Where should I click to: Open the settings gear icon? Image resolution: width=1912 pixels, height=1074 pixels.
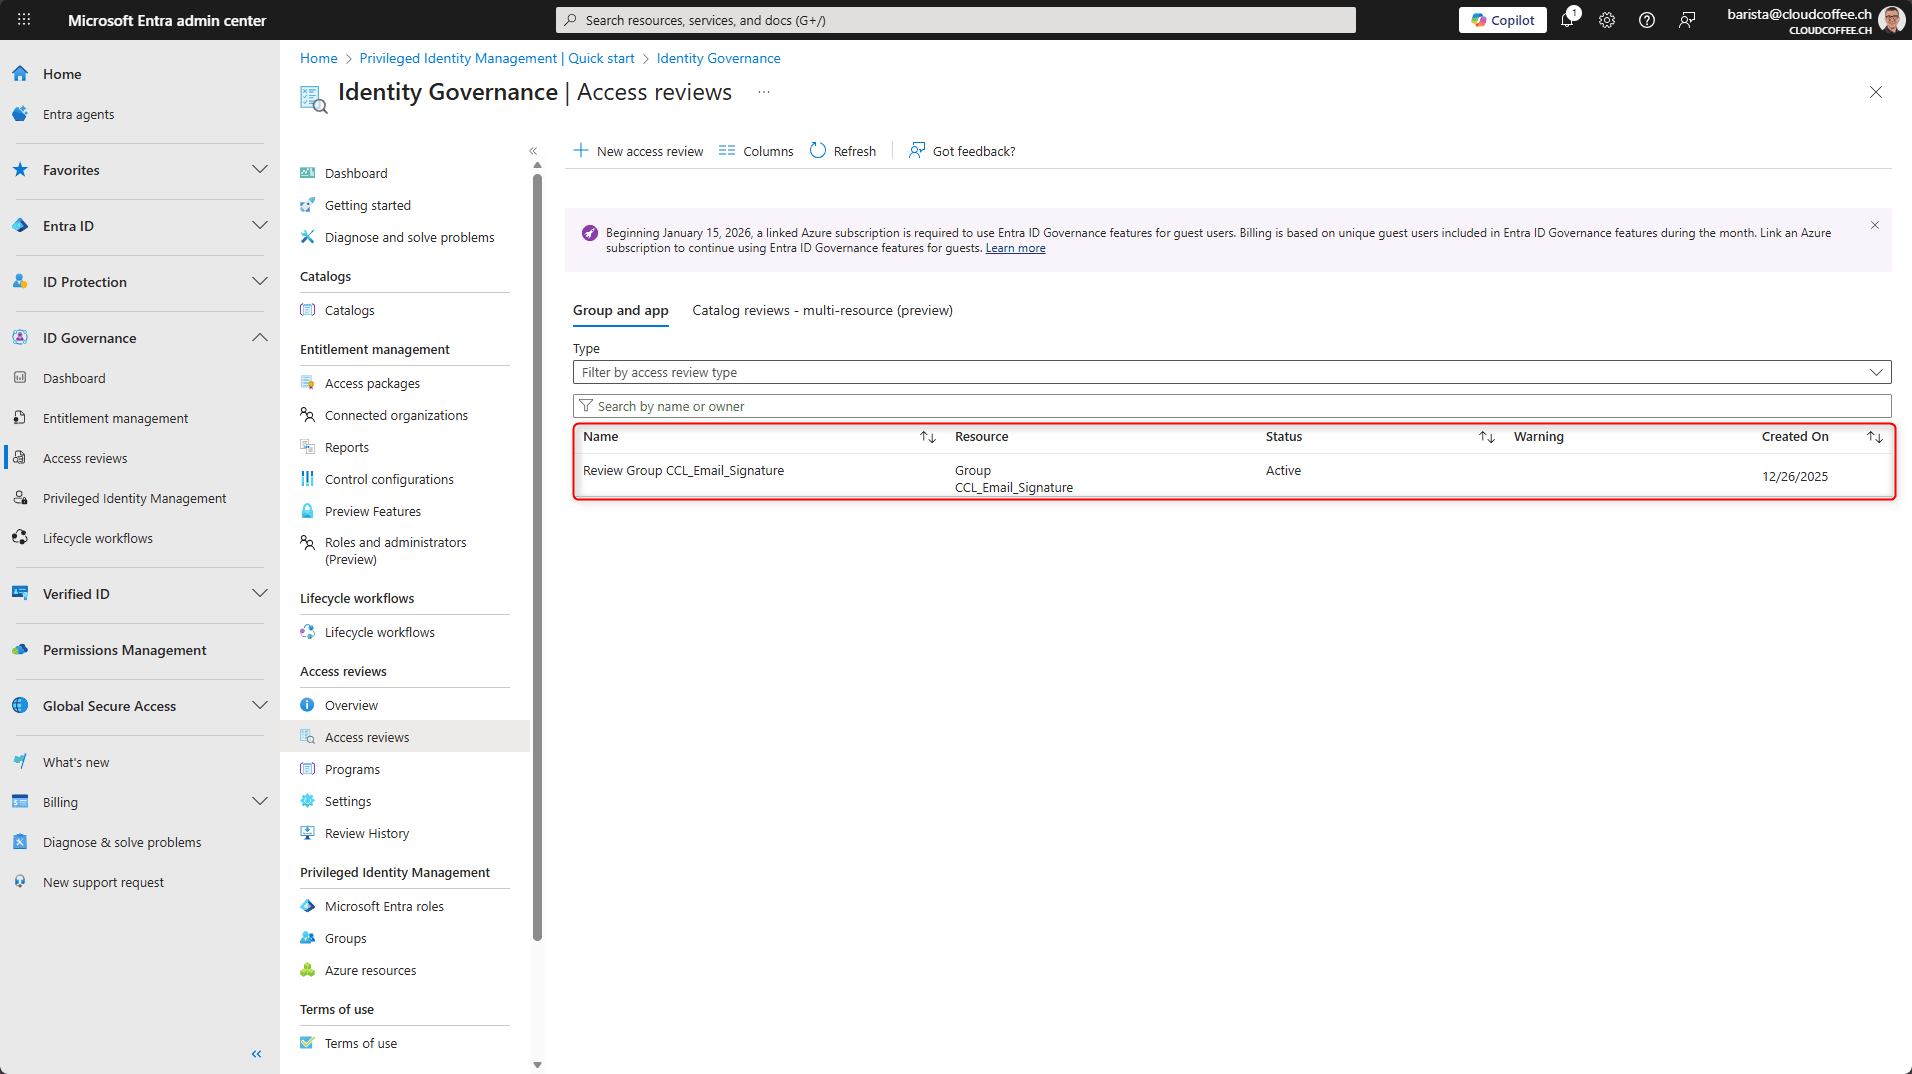[1607, 20]
